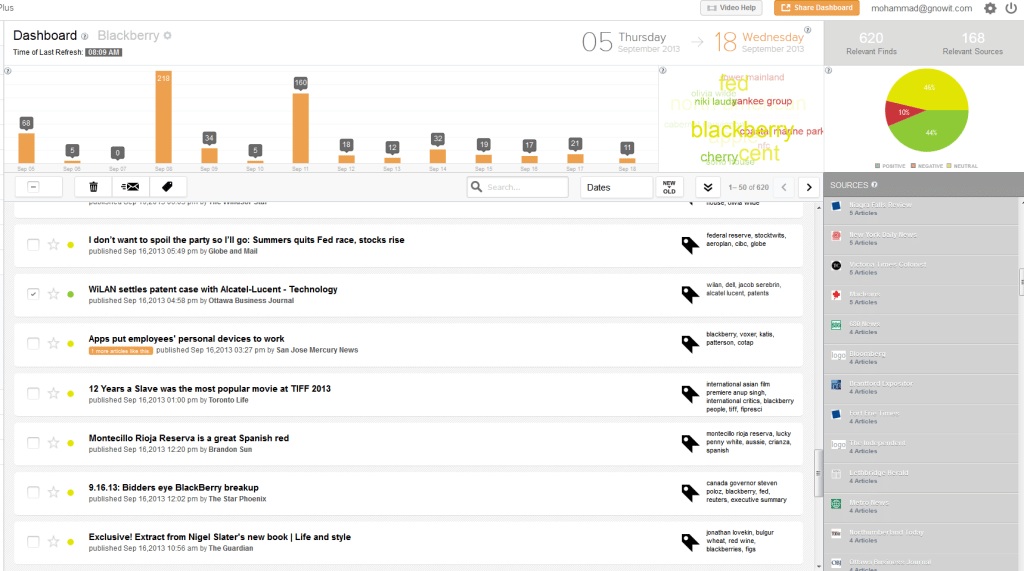Star the Bidders eye BlackBerry breakup article

(54, 492)
